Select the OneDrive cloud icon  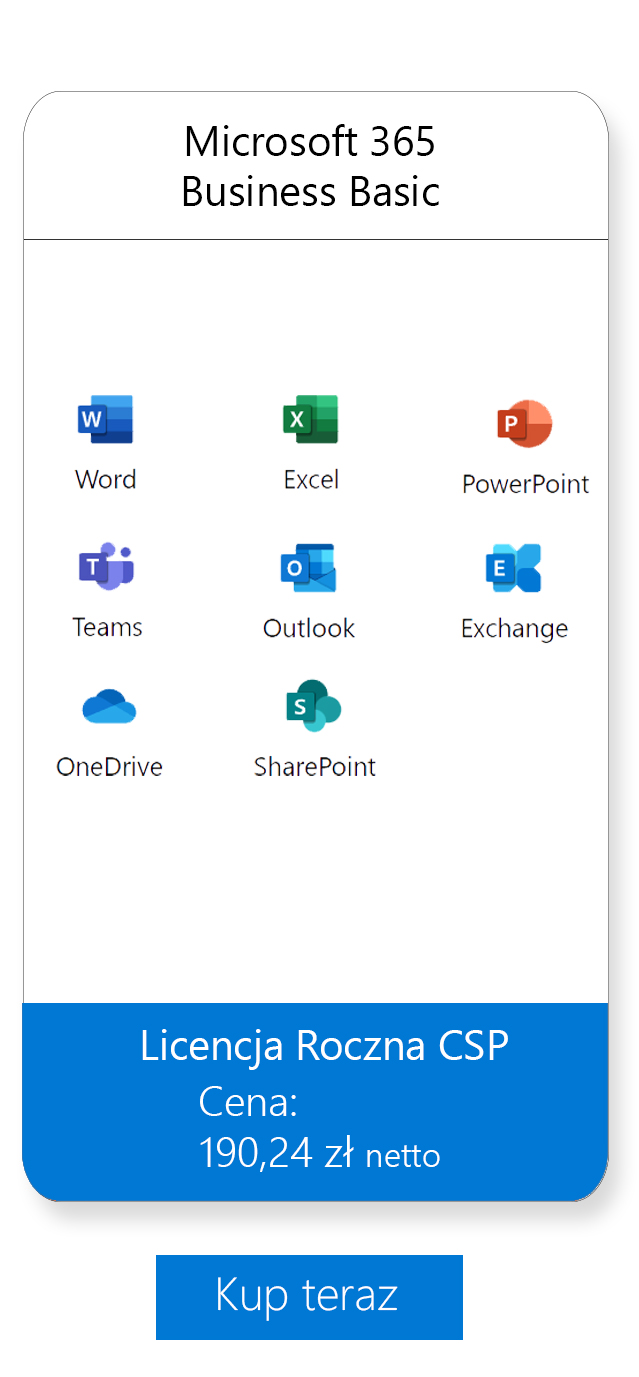tap(109, 707)
